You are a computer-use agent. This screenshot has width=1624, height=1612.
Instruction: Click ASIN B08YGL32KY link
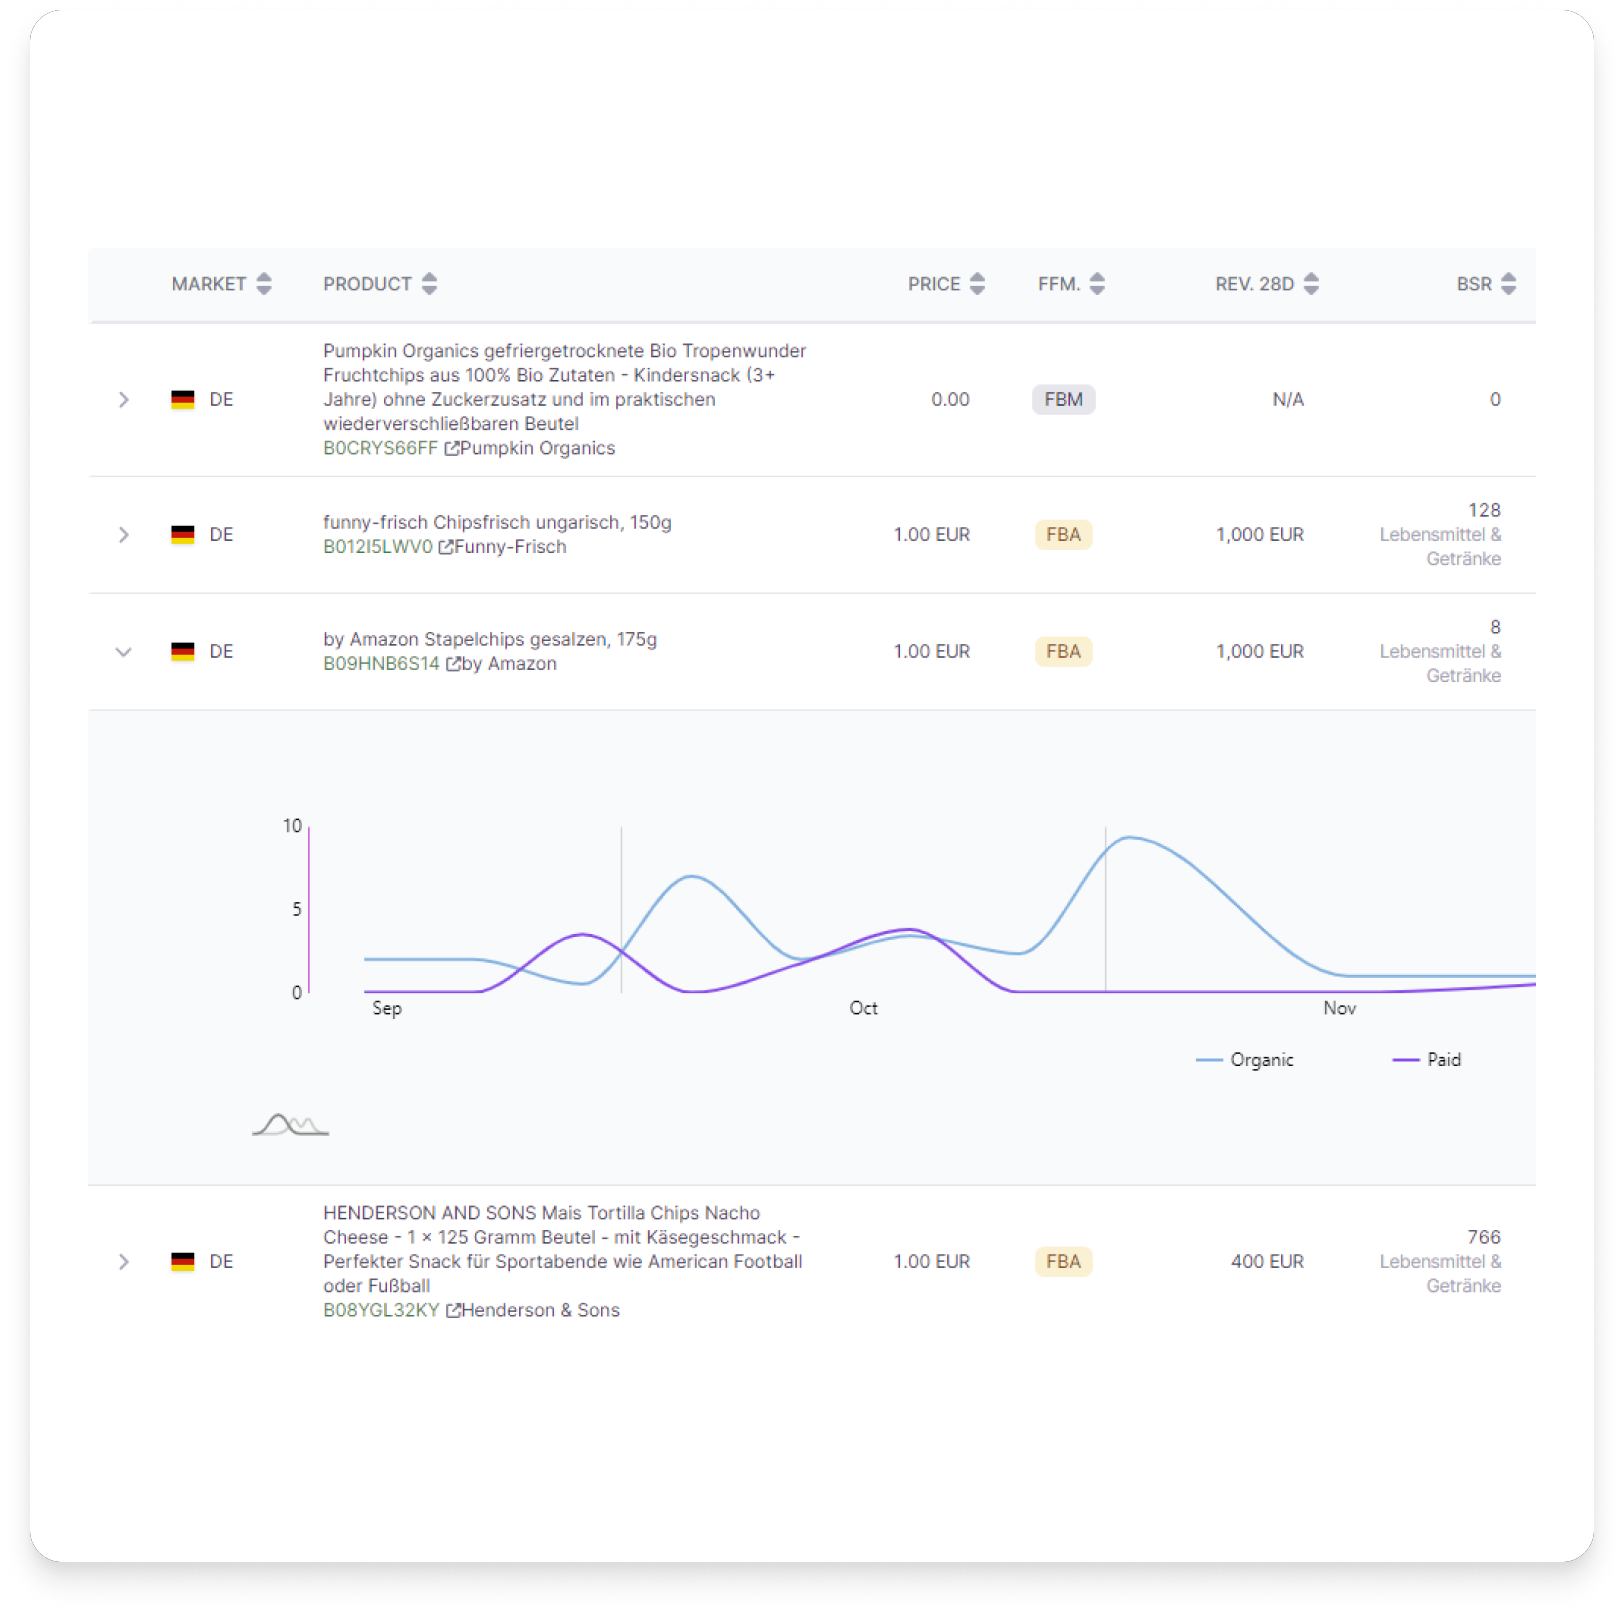[x=381, y=1311]
